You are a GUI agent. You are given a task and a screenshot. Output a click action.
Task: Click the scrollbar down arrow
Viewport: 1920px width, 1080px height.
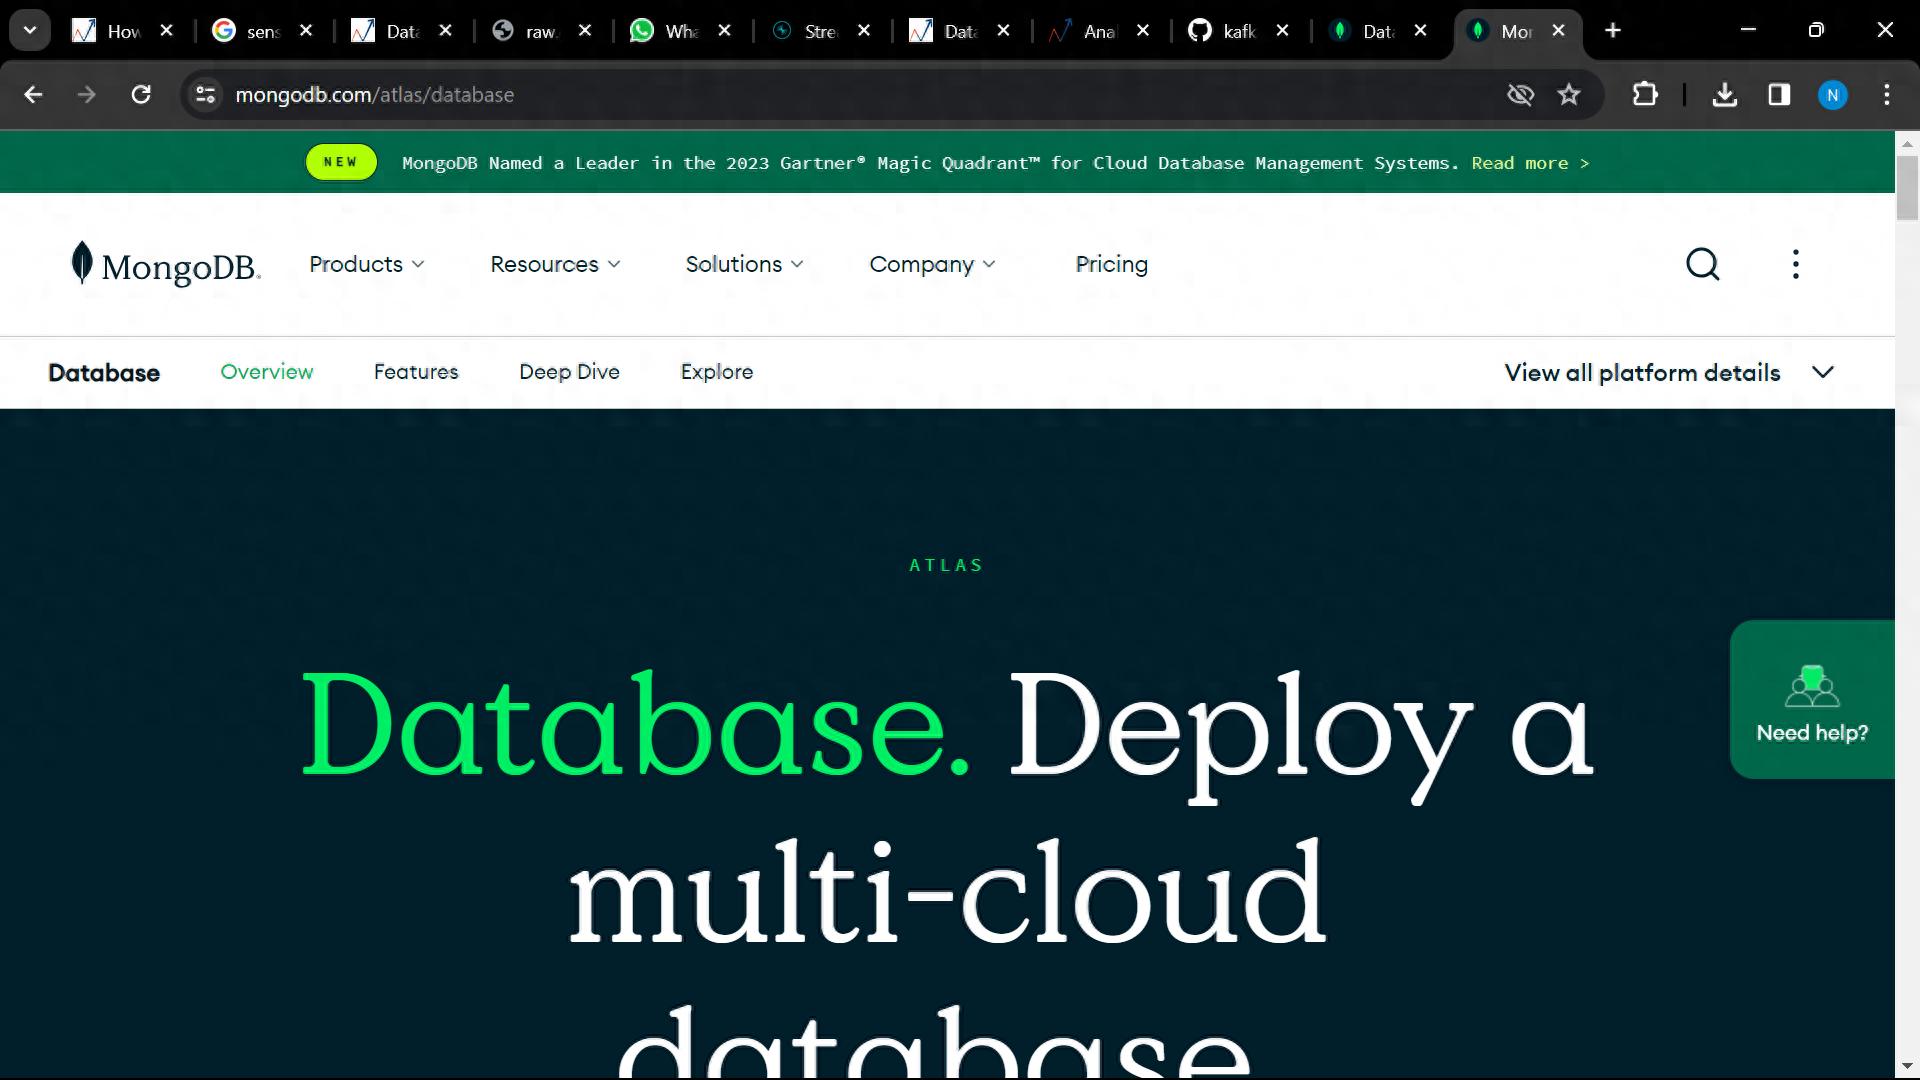[1907, 1066]
